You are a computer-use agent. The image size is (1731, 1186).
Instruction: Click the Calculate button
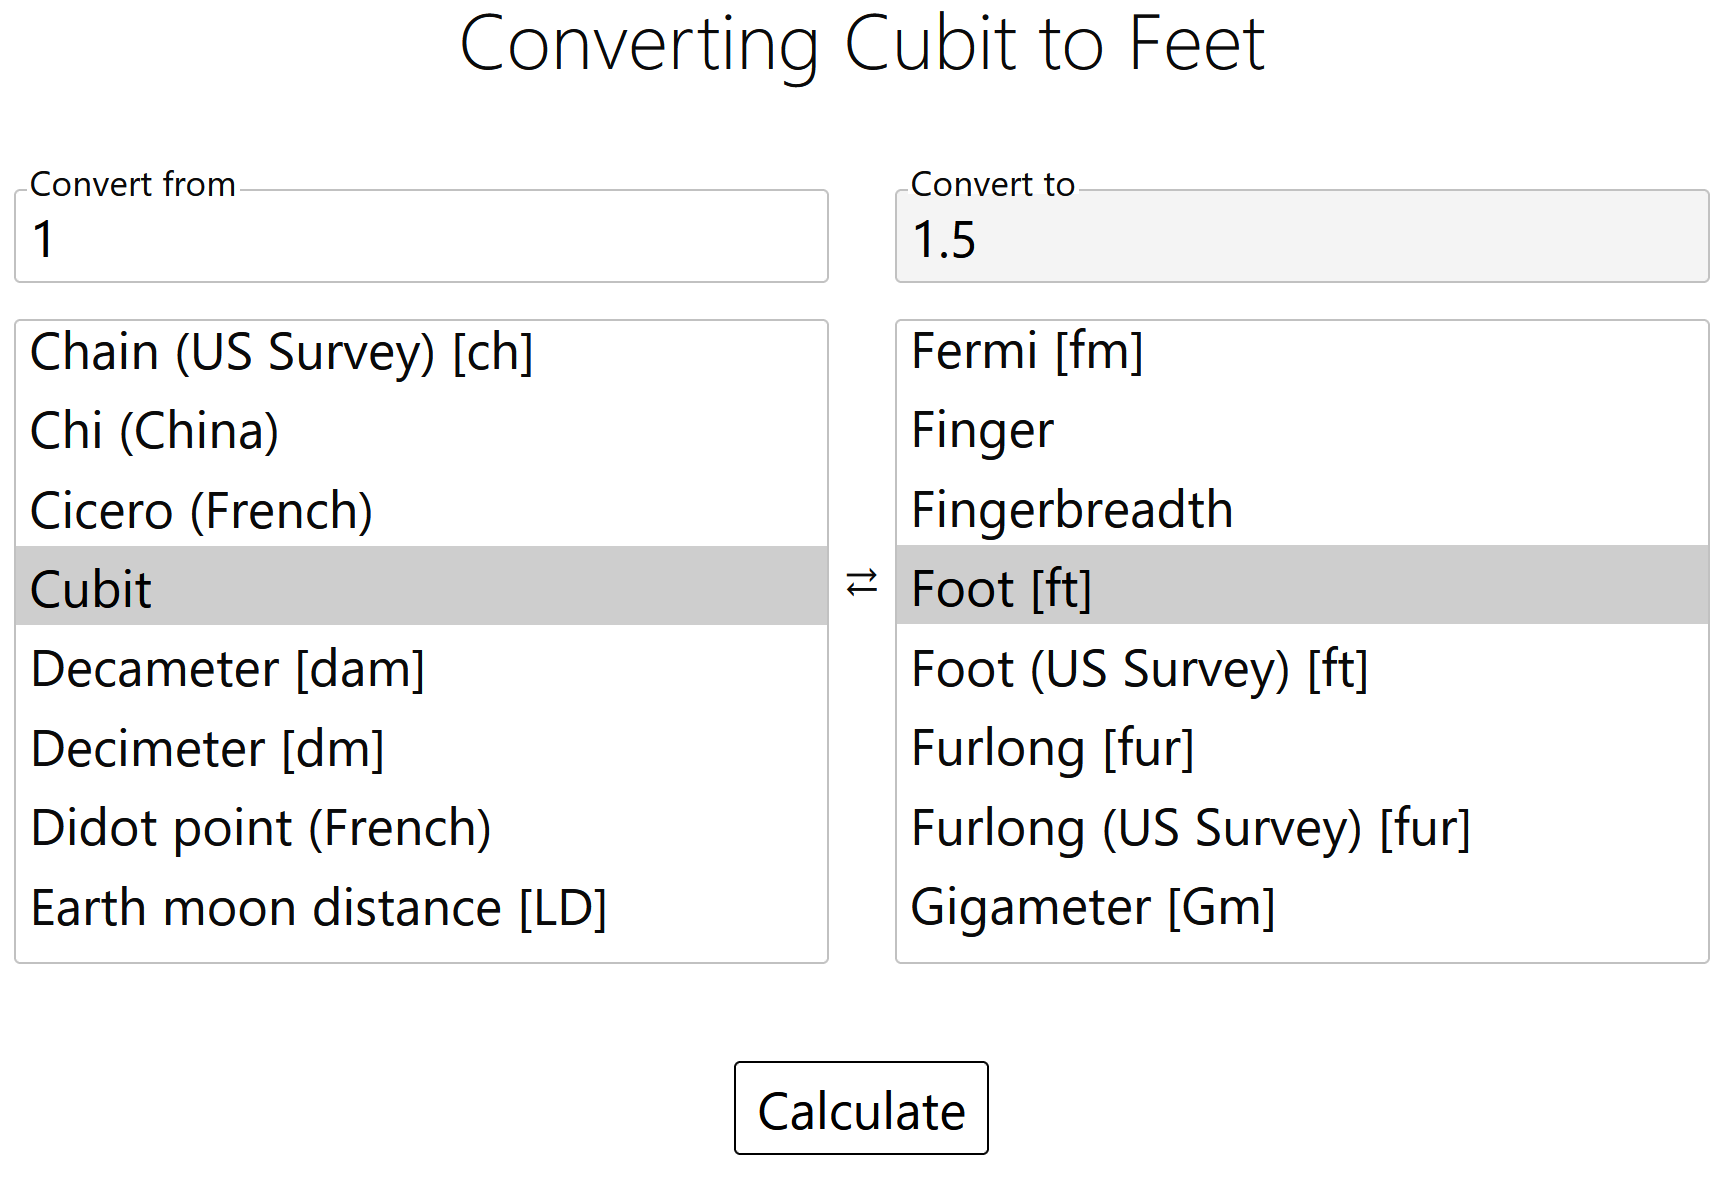(861, 1109)
